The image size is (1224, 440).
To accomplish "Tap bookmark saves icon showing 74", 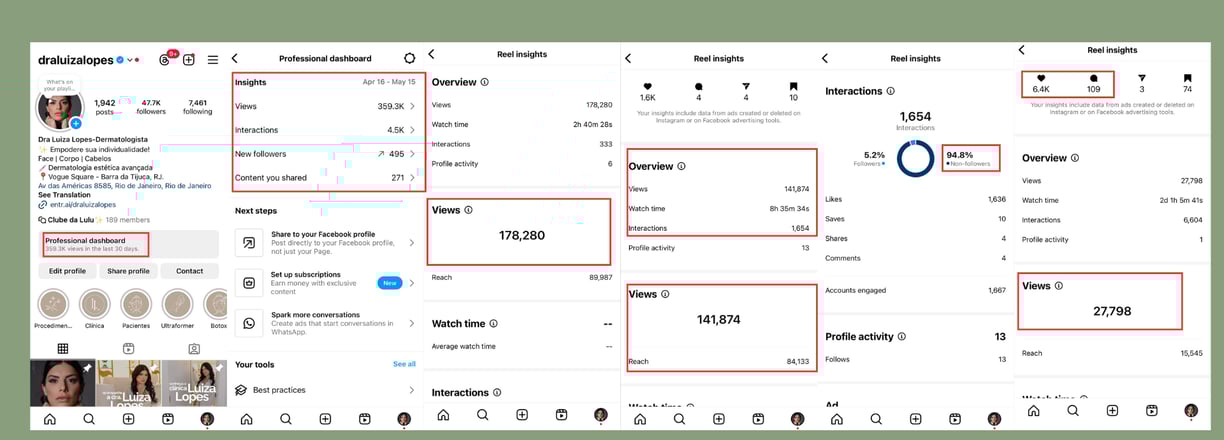I will click(1187, 77).
